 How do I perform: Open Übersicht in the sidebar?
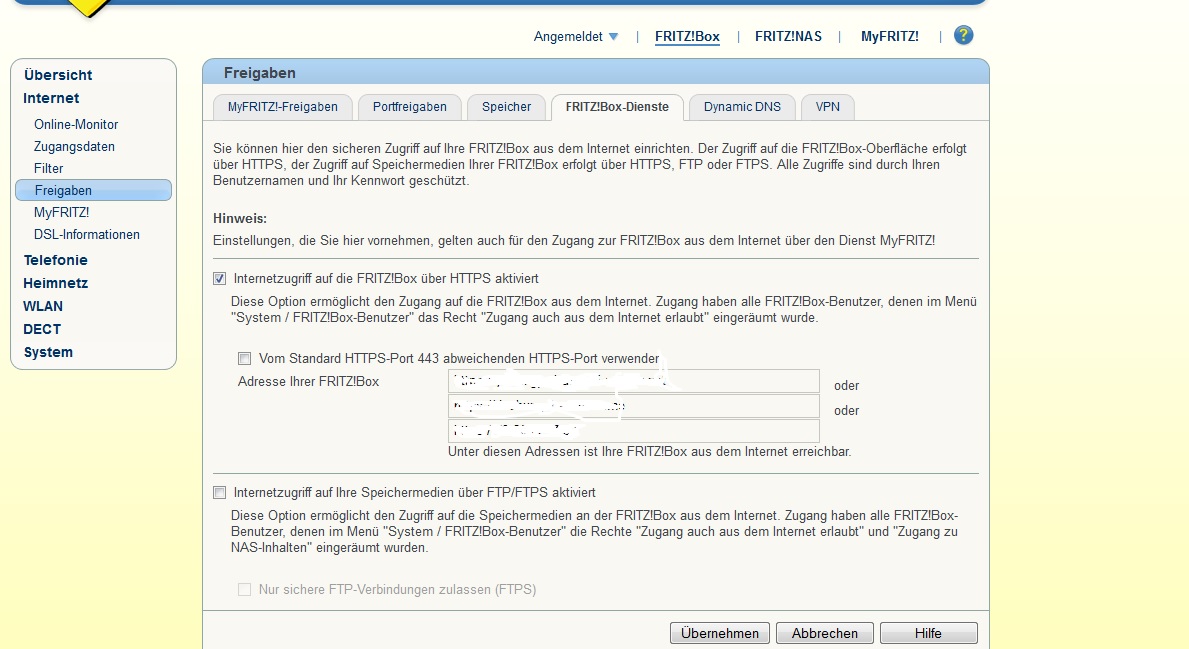click(x=58, y=75)
